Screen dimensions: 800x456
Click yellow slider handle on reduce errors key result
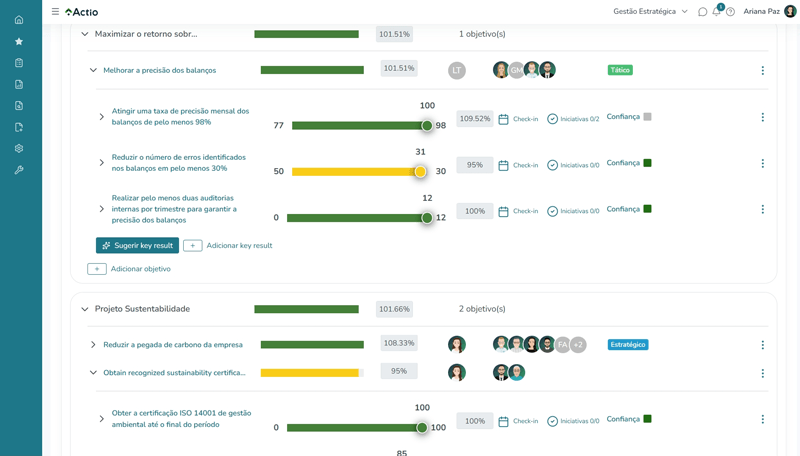[x=420, y=172]
